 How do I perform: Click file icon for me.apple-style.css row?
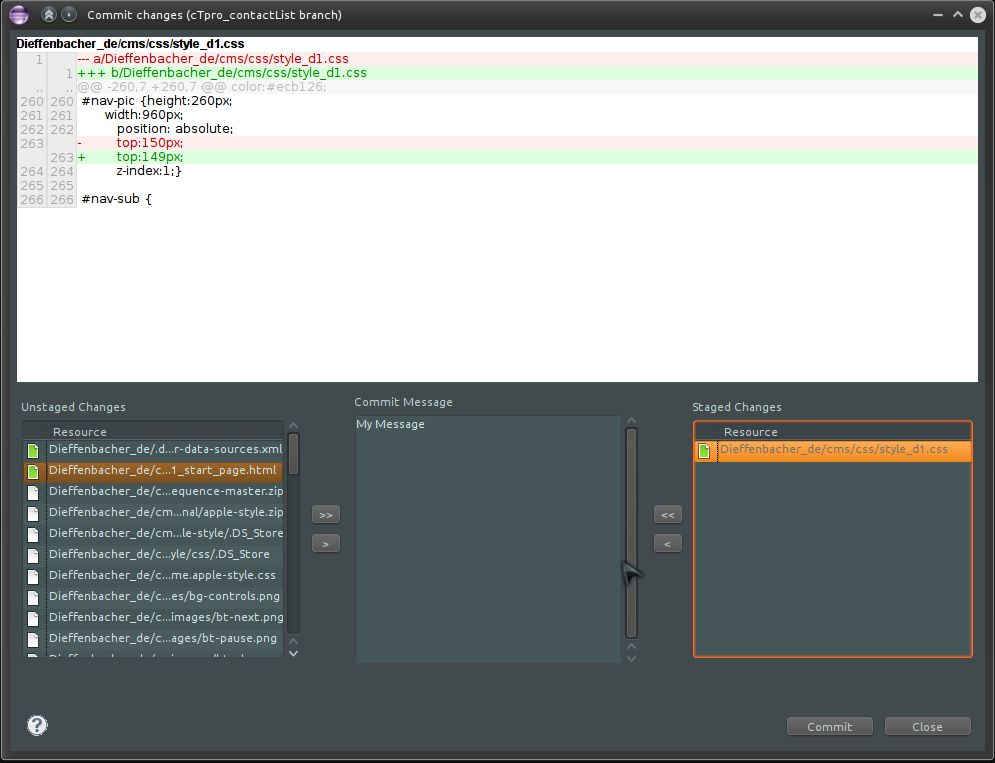33,576
